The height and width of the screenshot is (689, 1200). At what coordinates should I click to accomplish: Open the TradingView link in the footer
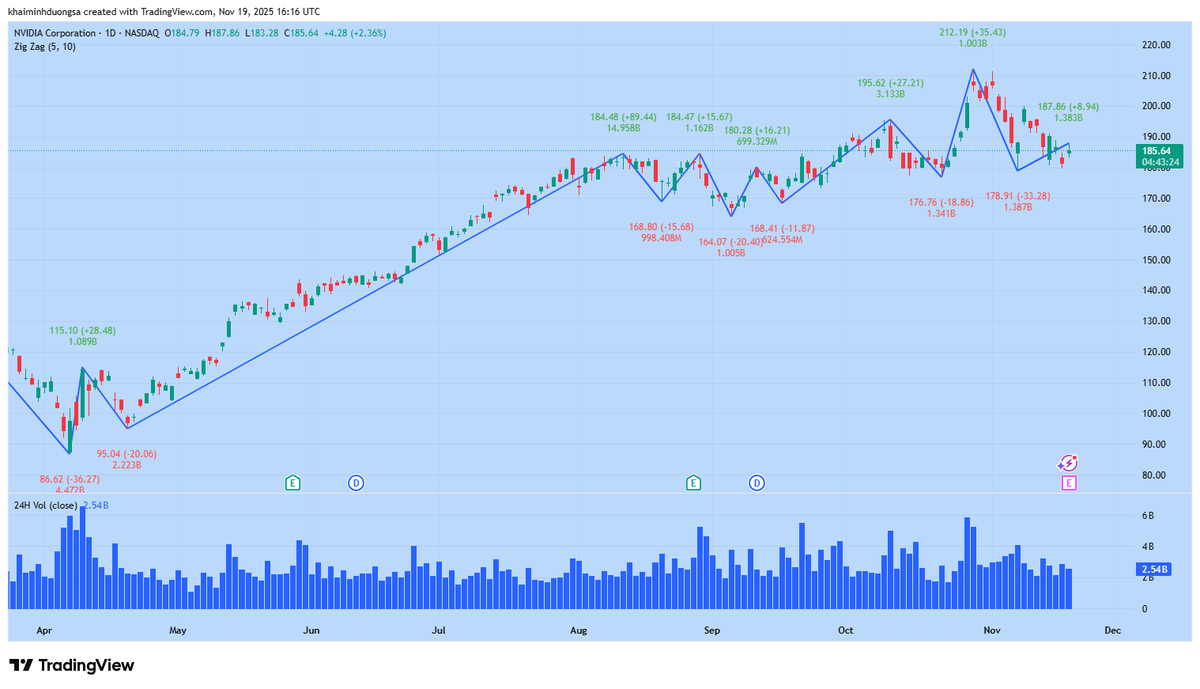tap(85, 664)
